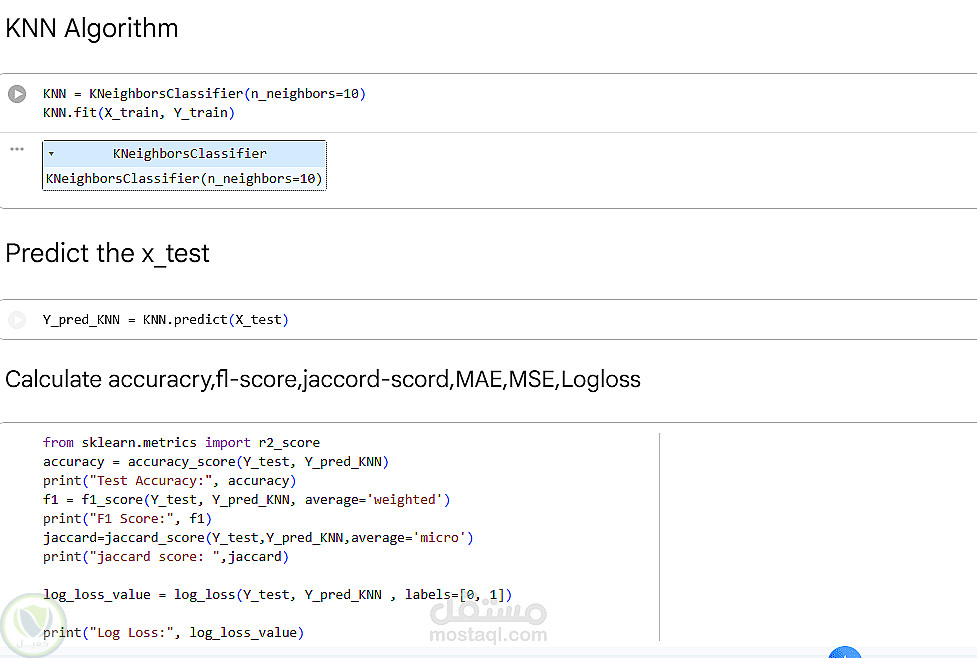Click the Y_pred_KNN predict code line
This screenshot has height=658, width=977.
(165, 320)
